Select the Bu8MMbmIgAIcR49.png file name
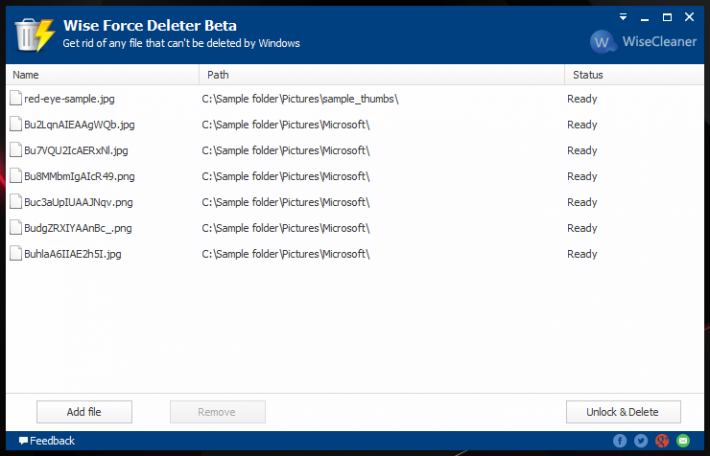Screen dimensions: 710x456 [x=79, y=176]
